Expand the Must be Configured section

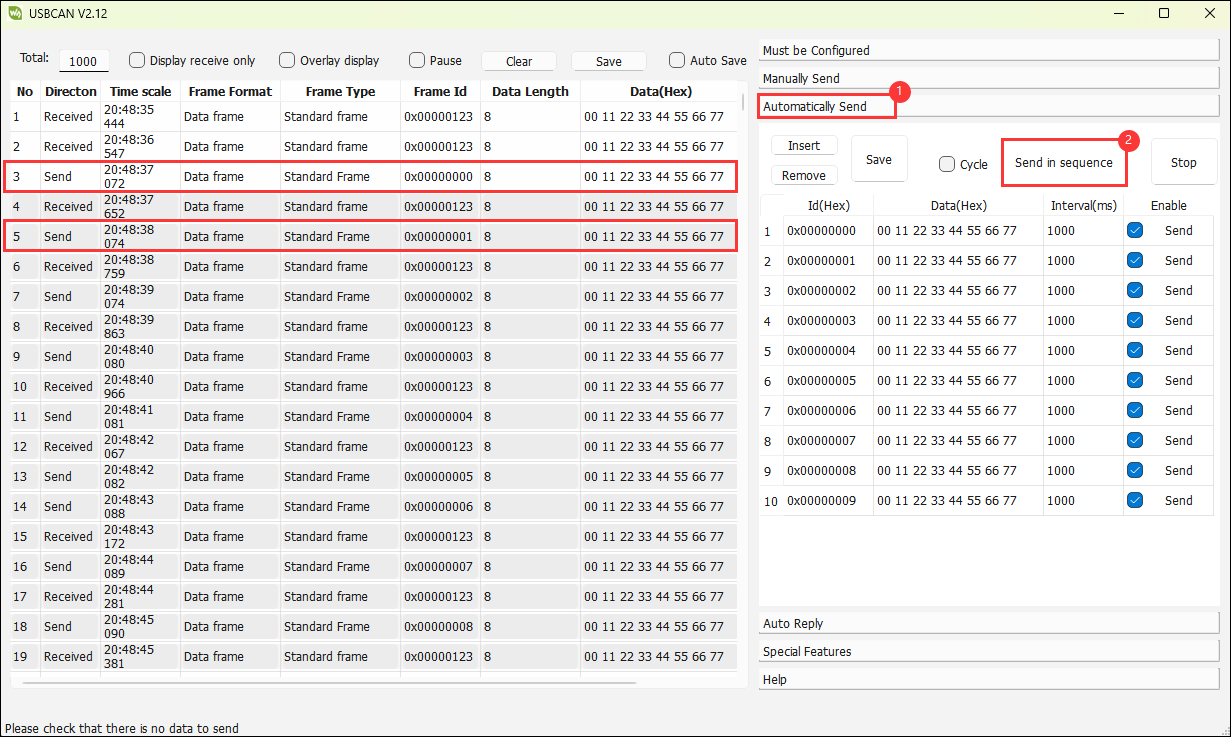[988, 50]
